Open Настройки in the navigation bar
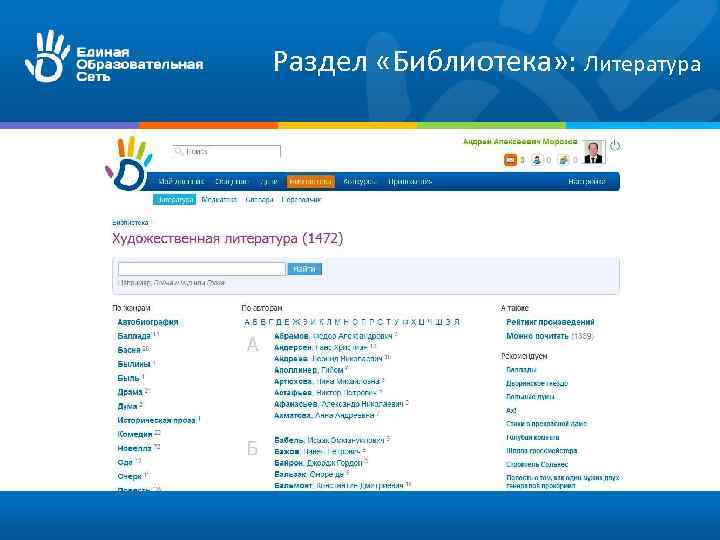This screenshot has height=540, width=720. coord(587,181)
